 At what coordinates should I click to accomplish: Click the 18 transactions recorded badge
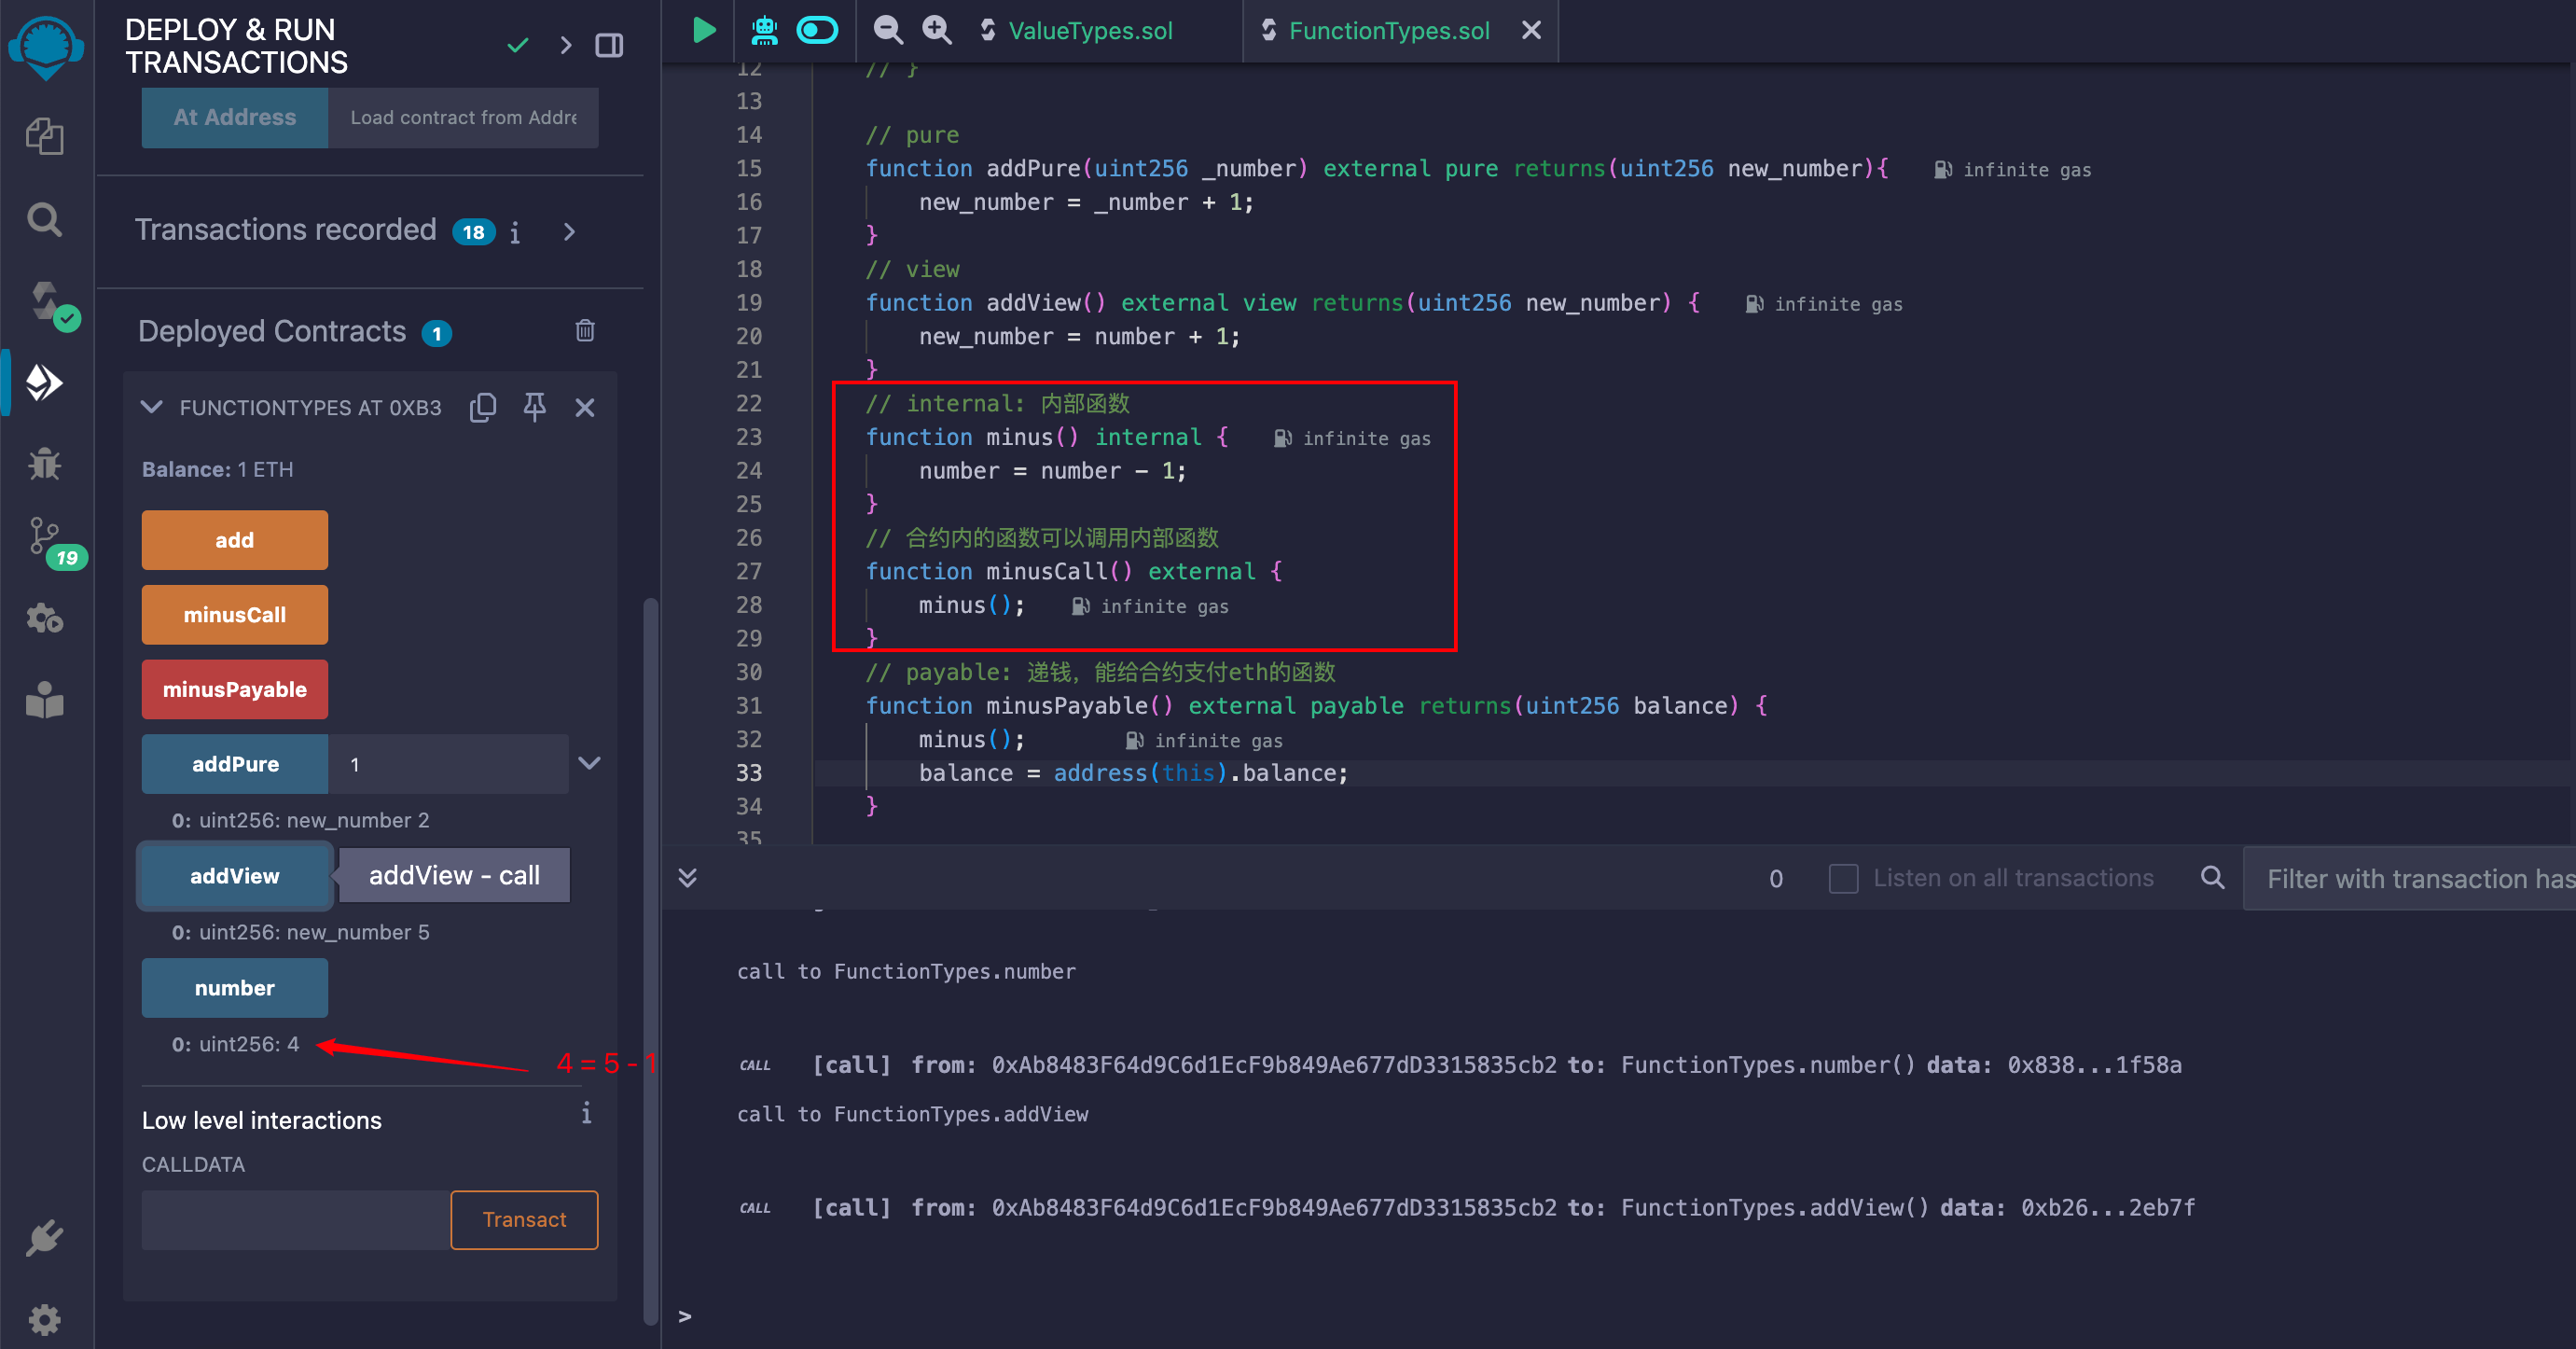point(473,232)
